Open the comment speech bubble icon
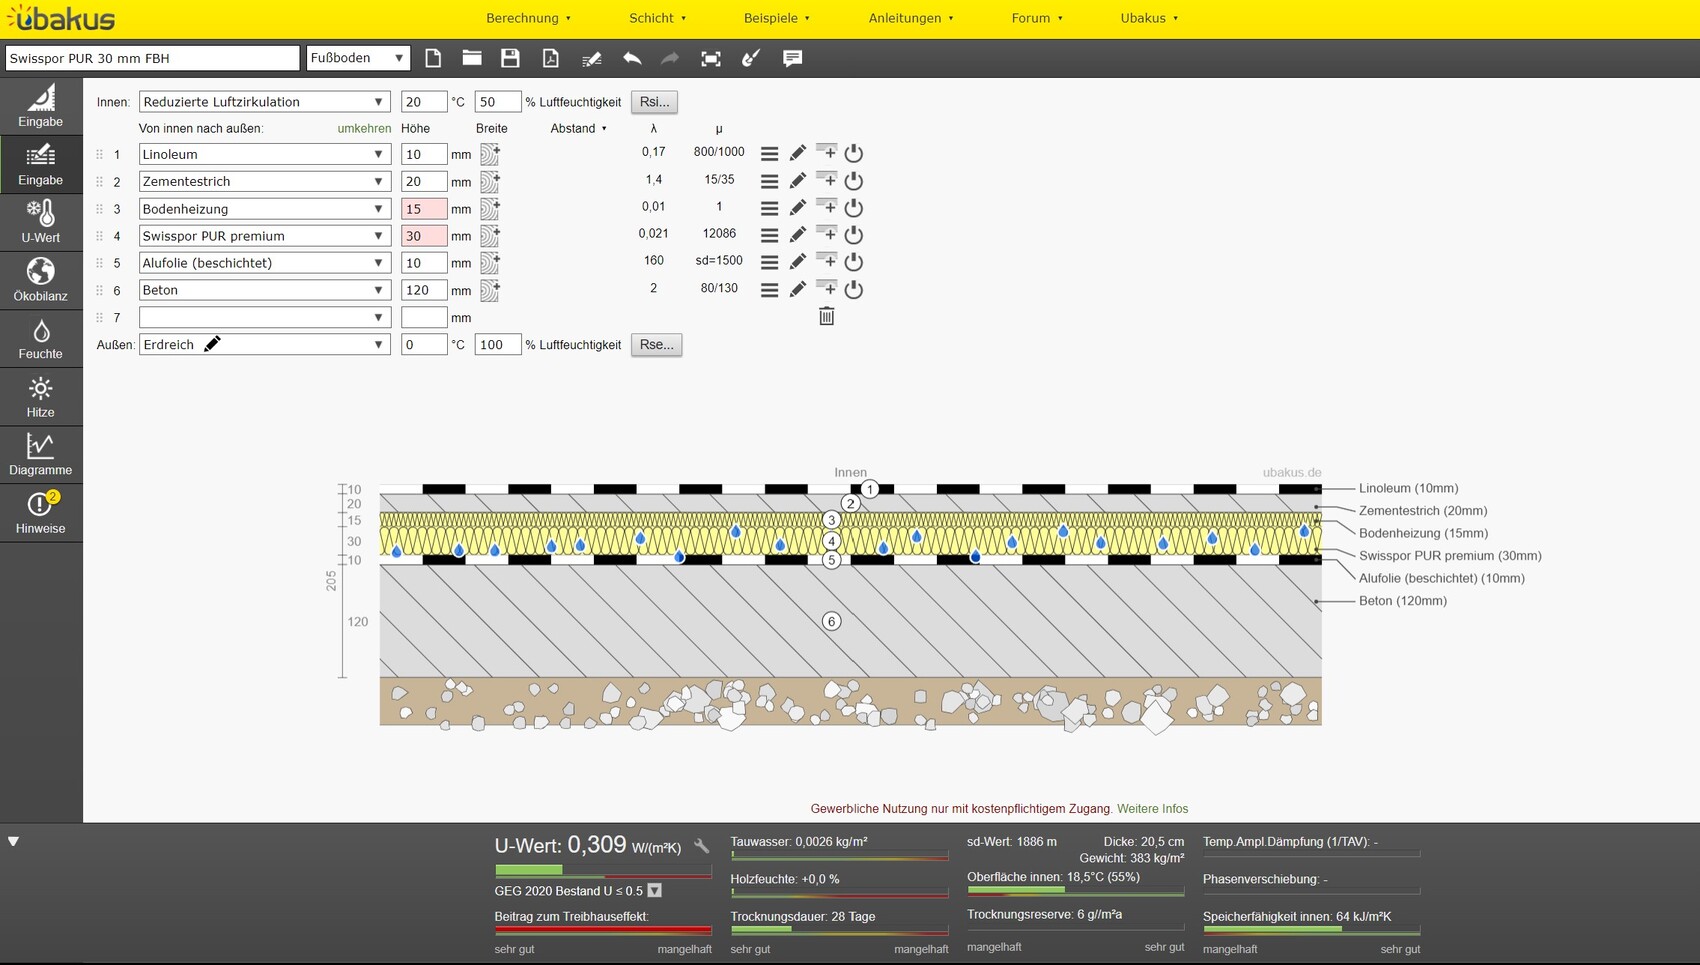This screenshot has width=1700, height=965. [x=792, y=58]
